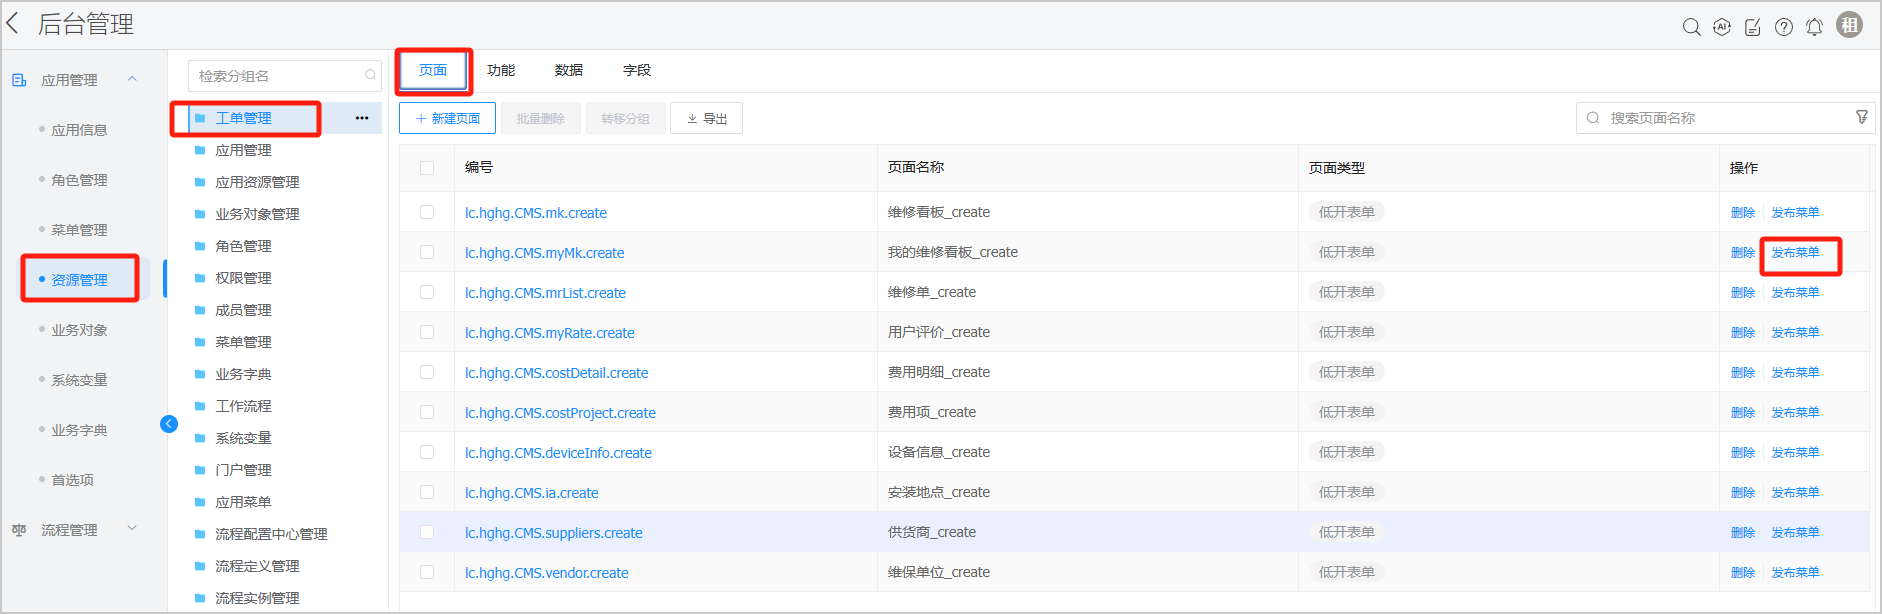Click the help question mark icon

tap(1783, 27)
